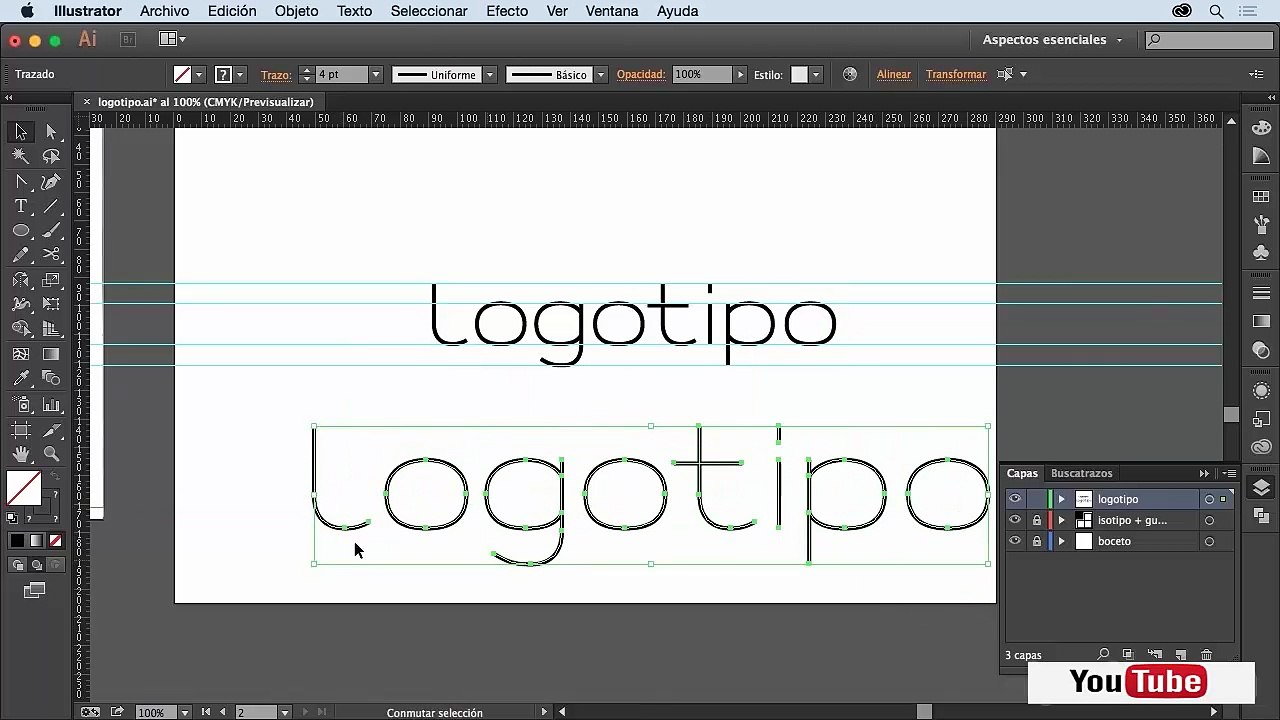Image resolution: width=1280 pixels, height=720 pixels.
Task: Expand the isotipo + gu... layer
Action: coord(1062,520)
